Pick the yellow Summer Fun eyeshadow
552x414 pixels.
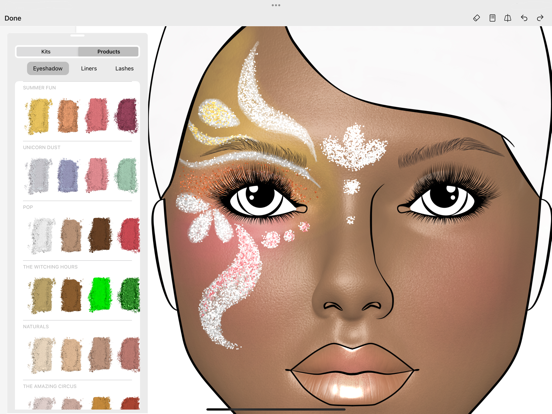[x=38, y=116]
